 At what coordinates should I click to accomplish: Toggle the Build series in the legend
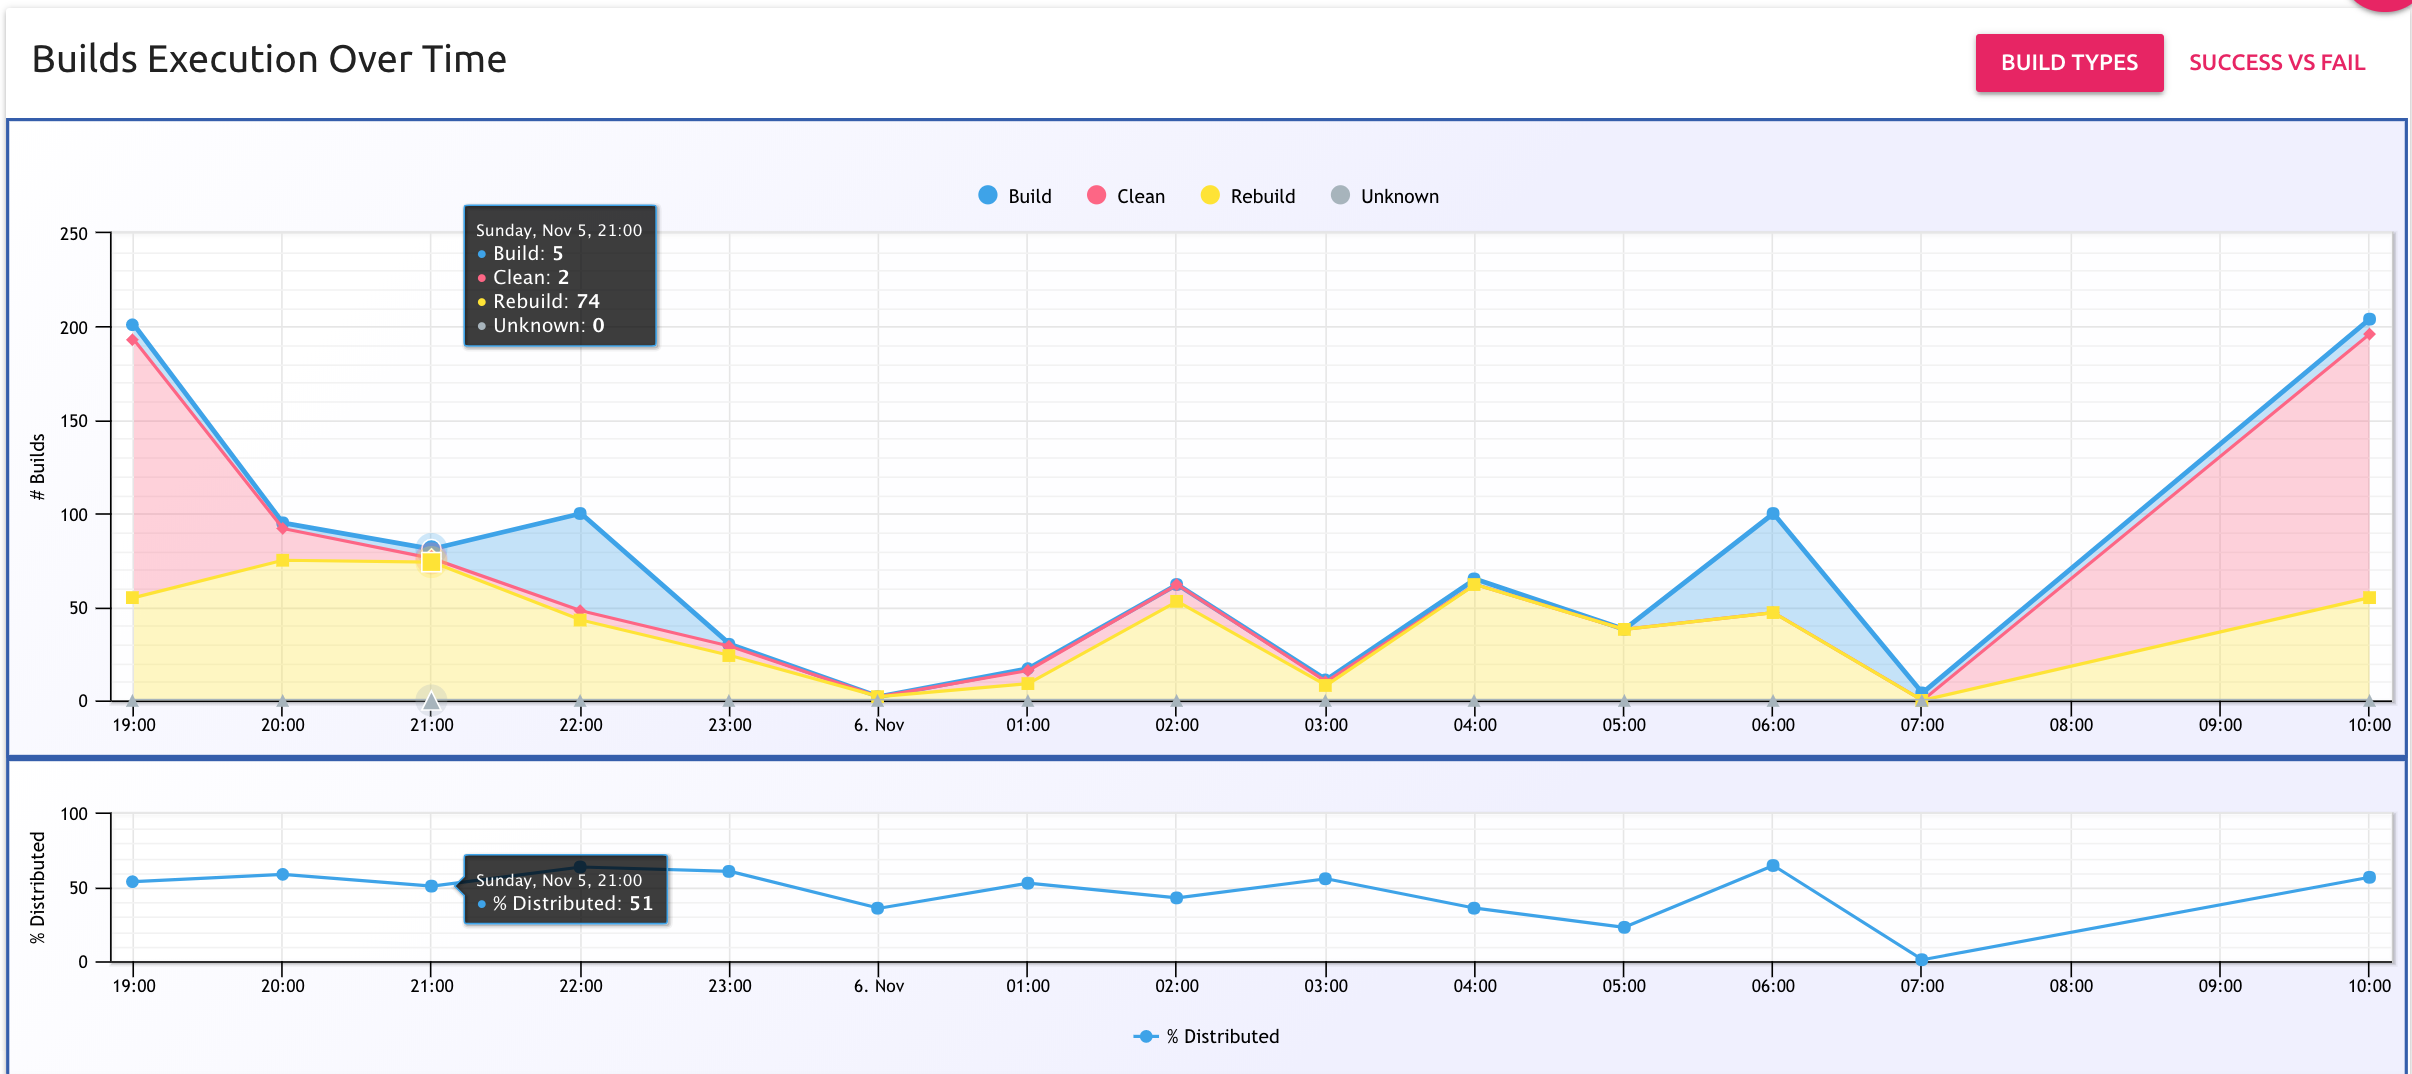click(1015, 196)
